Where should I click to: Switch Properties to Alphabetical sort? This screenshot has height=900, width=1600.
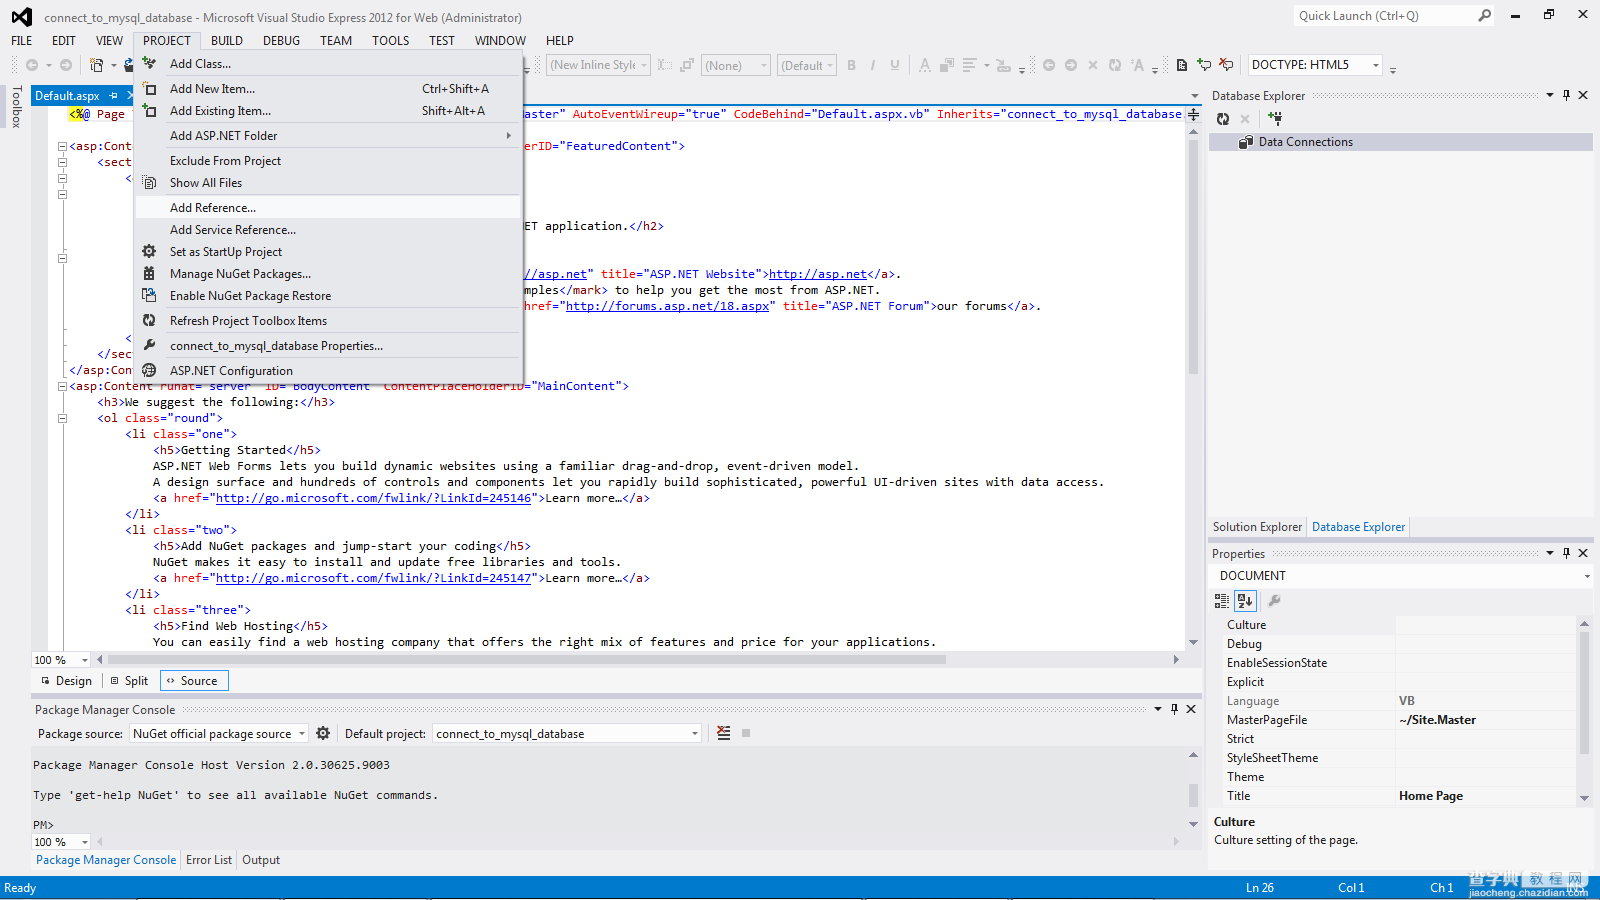click(1245, 601)
